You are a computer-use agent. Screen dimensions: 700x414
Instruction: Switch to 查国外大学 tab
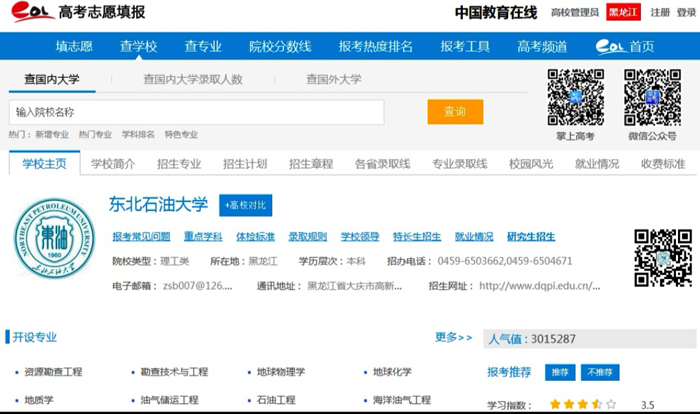(334, 79)
